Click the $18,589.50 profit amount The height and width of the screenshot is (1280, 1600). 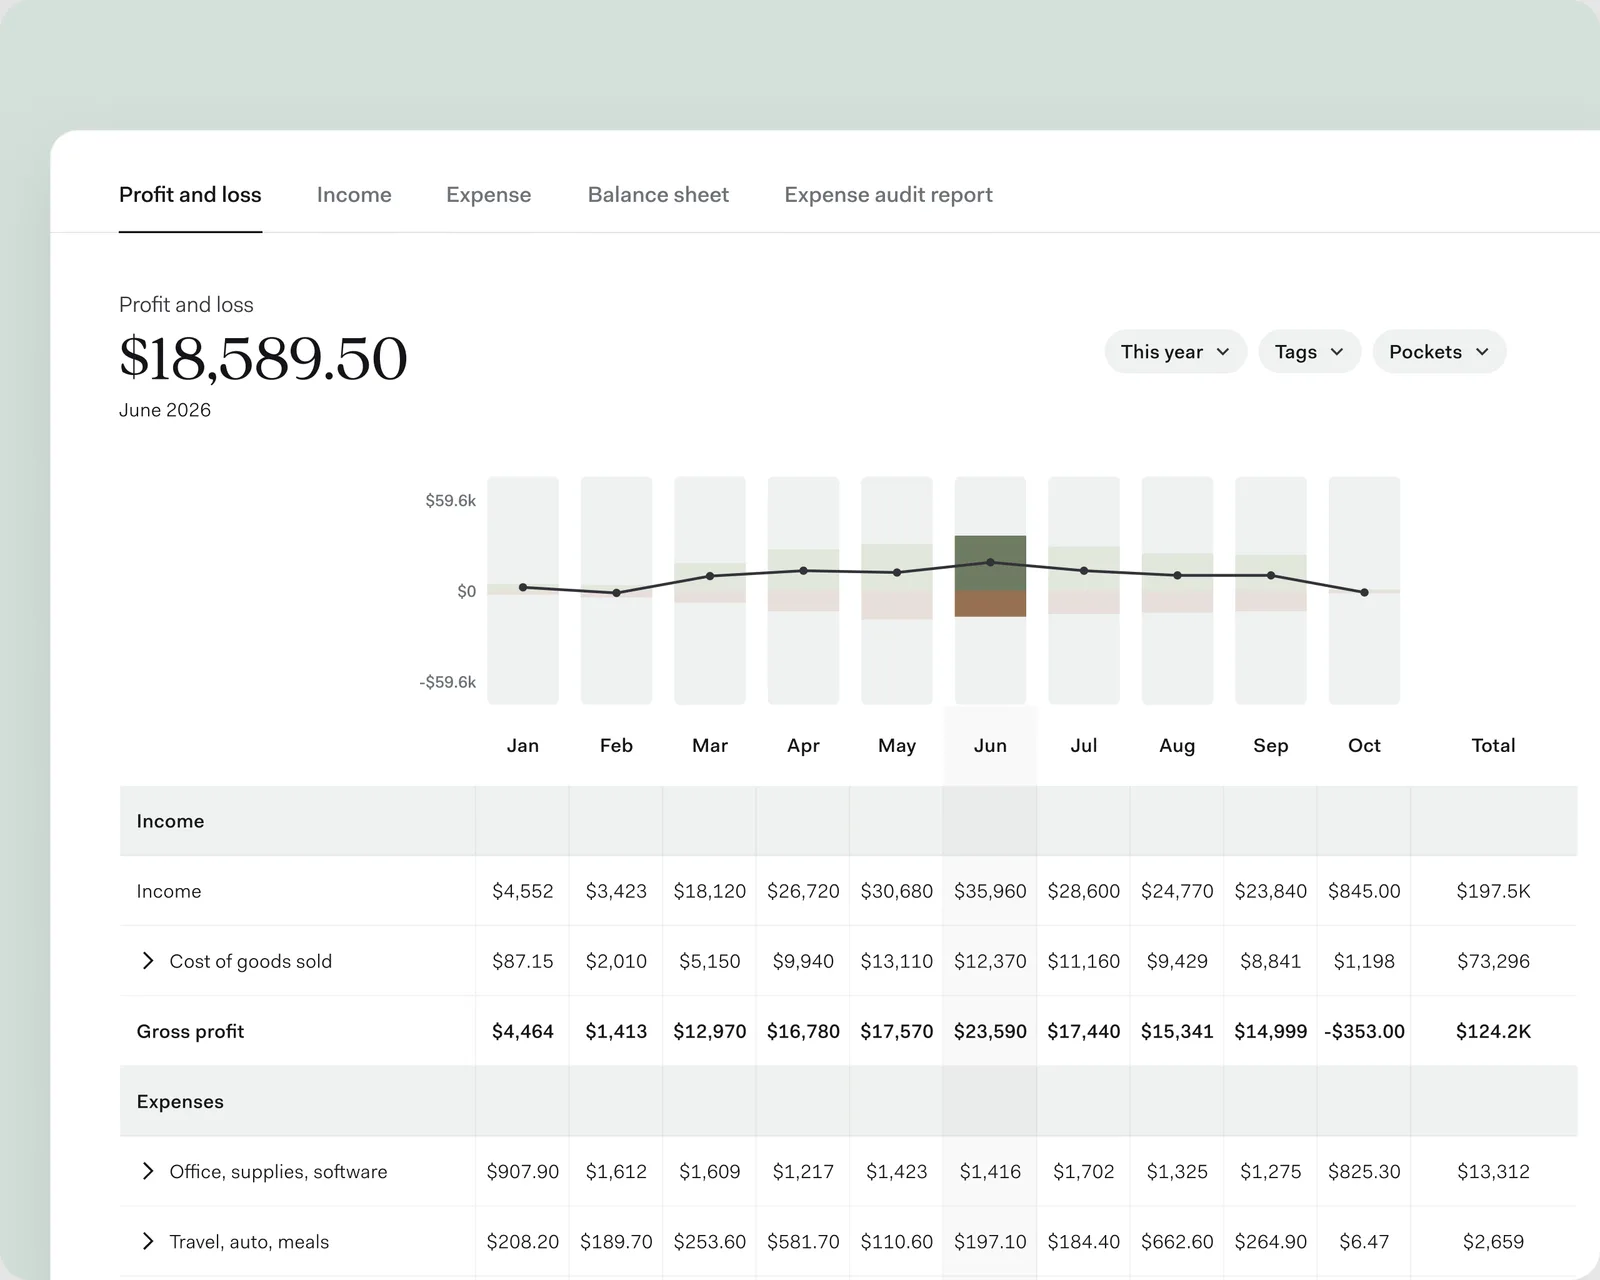click(x=263, y=358)
